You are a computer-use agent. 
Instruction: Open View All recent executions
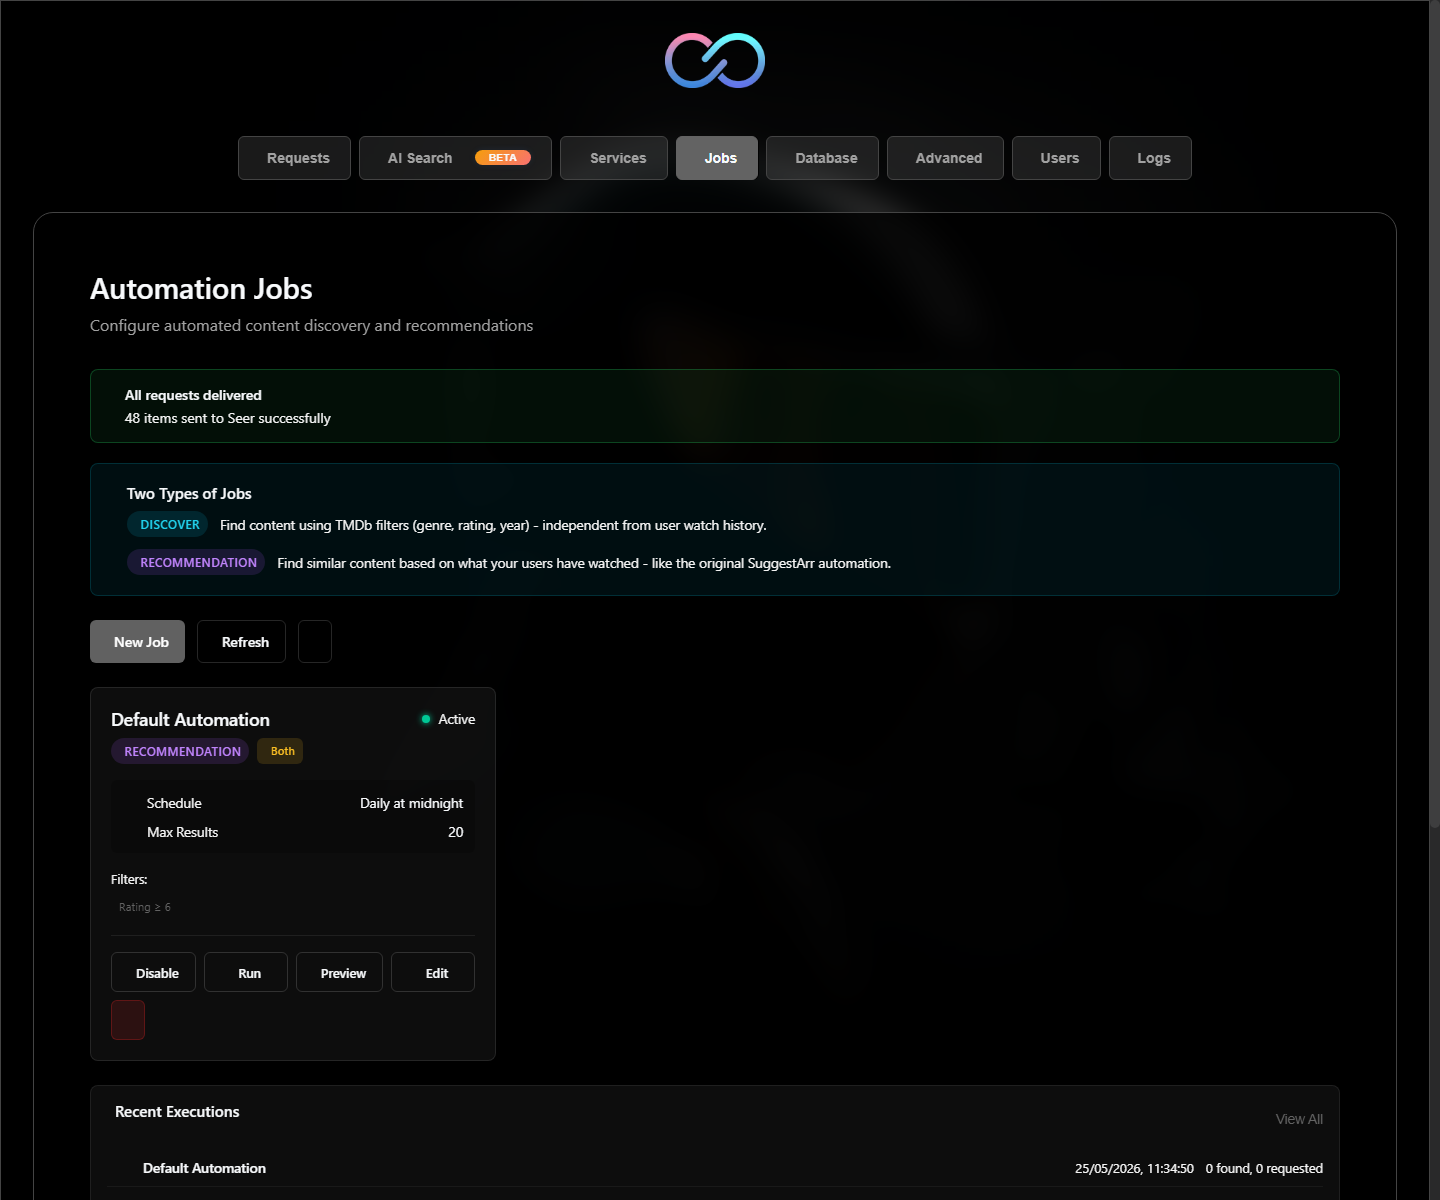[1299, 1119]
